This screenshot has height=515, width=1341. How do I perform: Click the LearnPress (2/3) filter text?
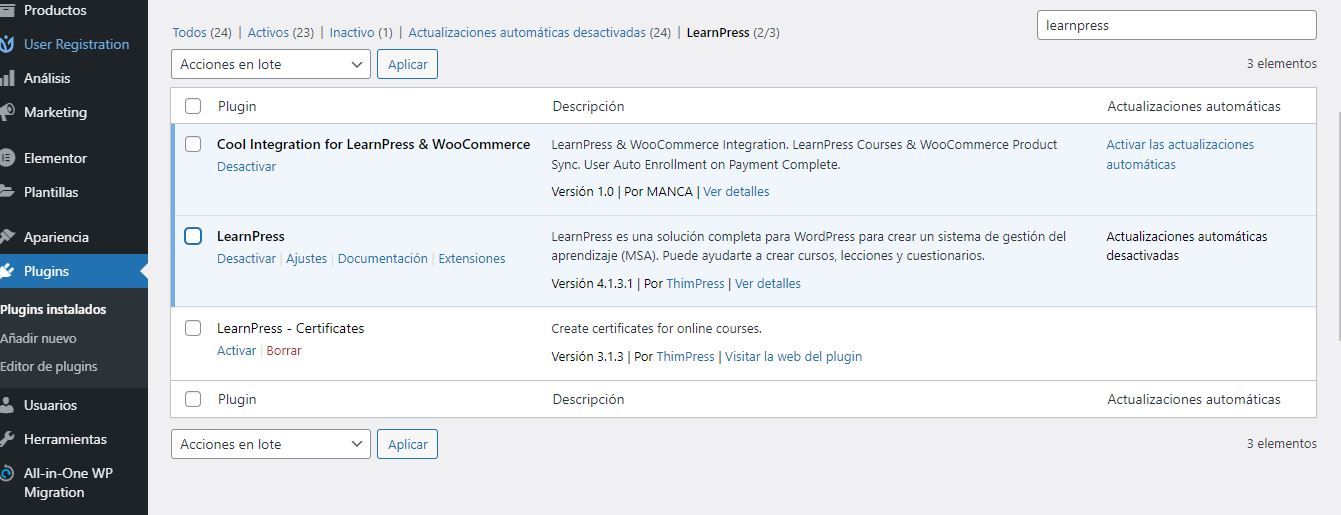[733, 32]
